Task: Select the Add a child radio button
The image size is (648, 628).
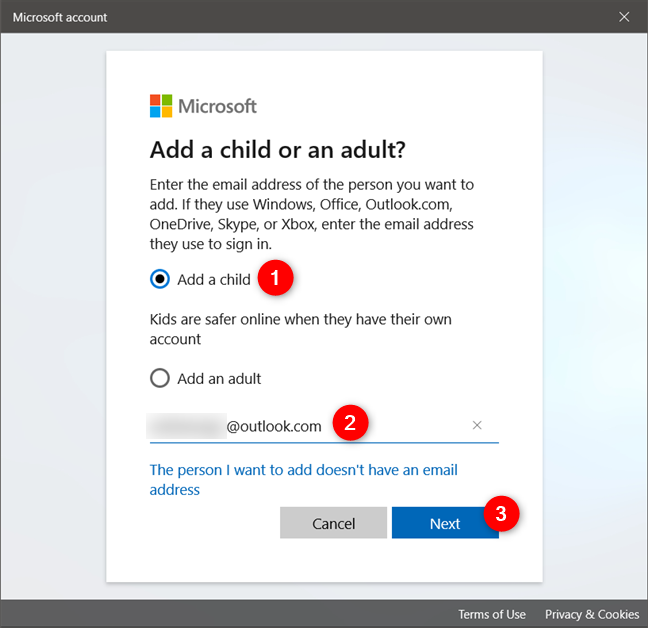Action: pos(160,279)
